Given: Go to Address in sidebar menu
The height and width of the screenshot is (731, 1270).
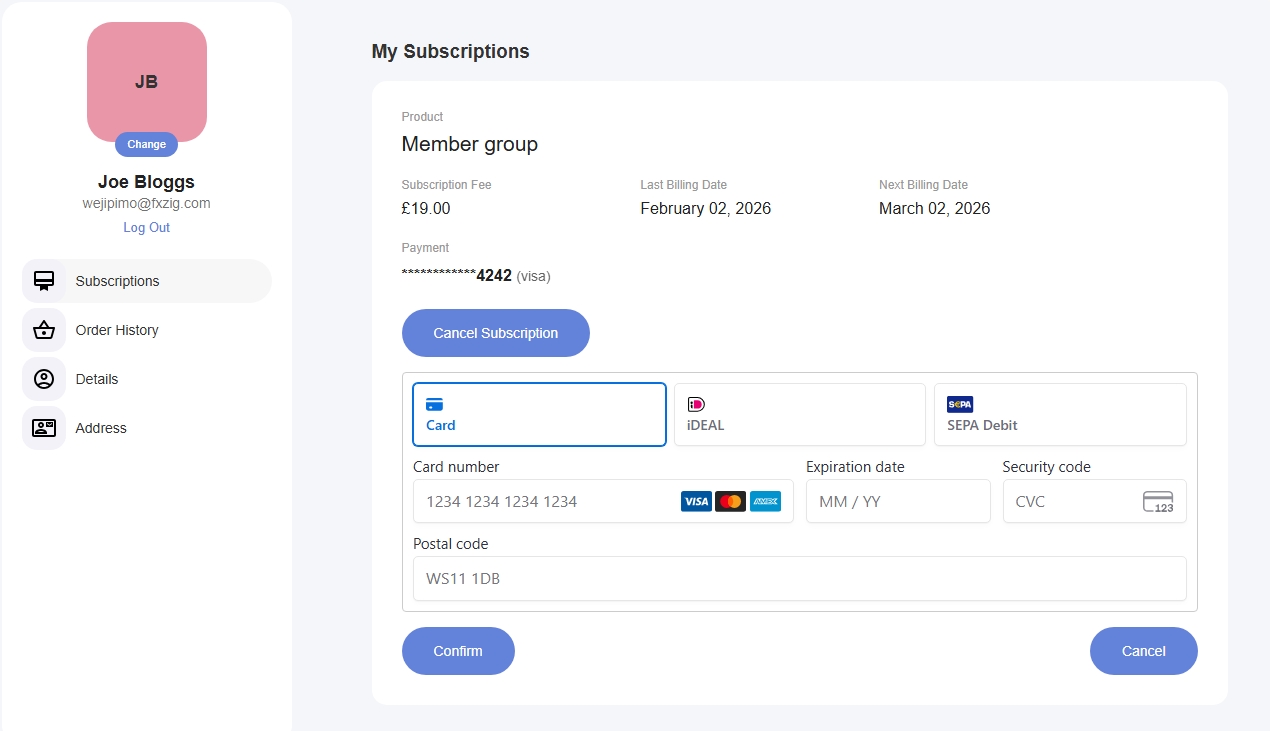Looking at the screenshot, I should pos(101,428).
